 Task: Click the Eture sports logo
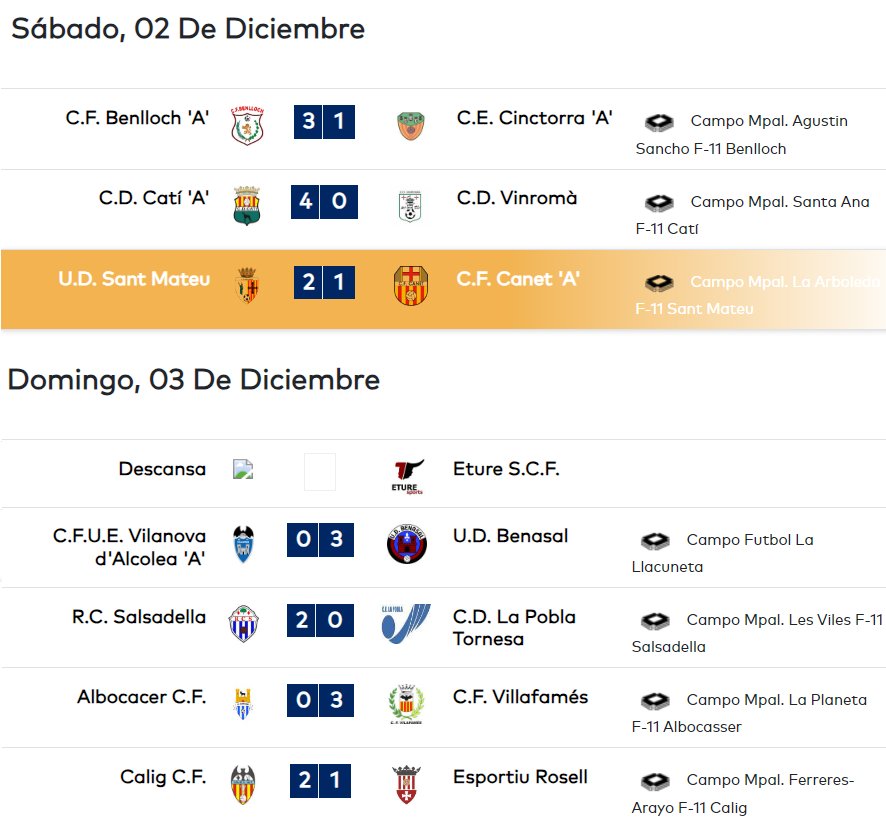point(407,476)
